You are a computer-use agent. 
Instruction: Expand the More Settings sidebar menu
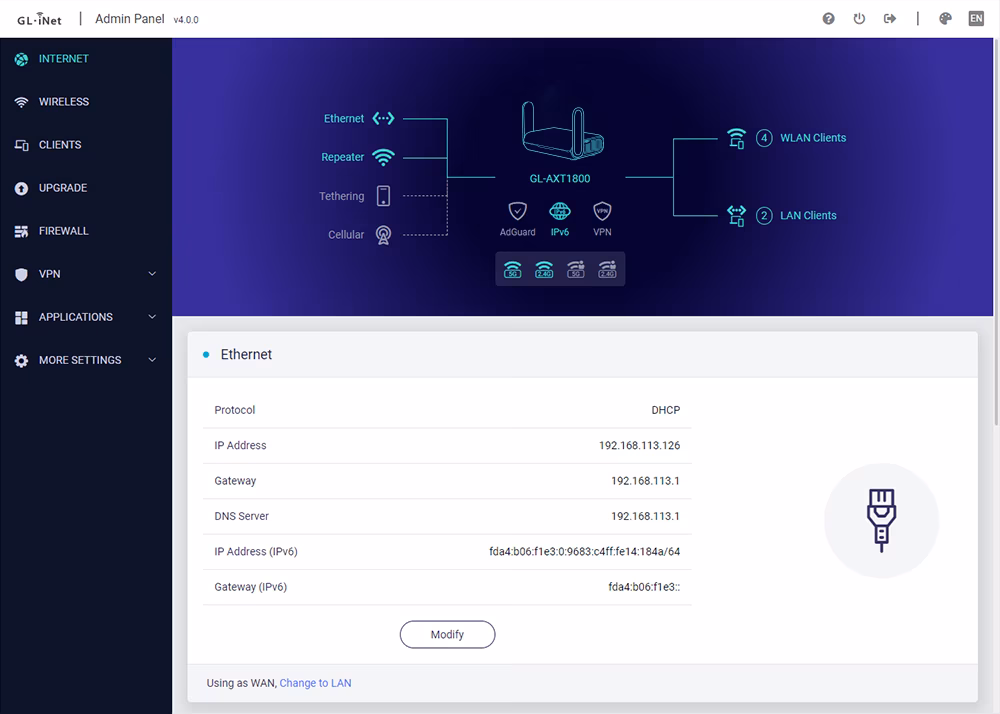[x=86, y=360]
